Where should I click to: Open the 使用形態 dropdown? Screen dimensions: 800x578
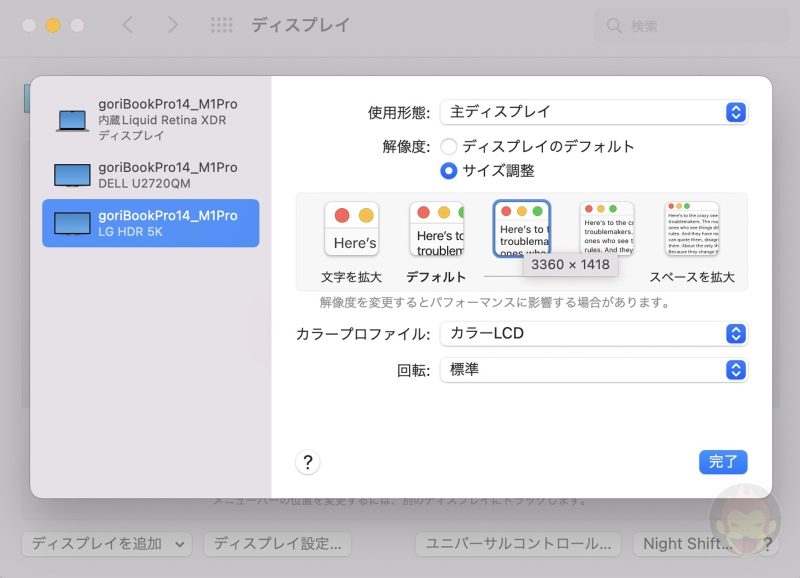pyautogui.click(x=594, y=112)
